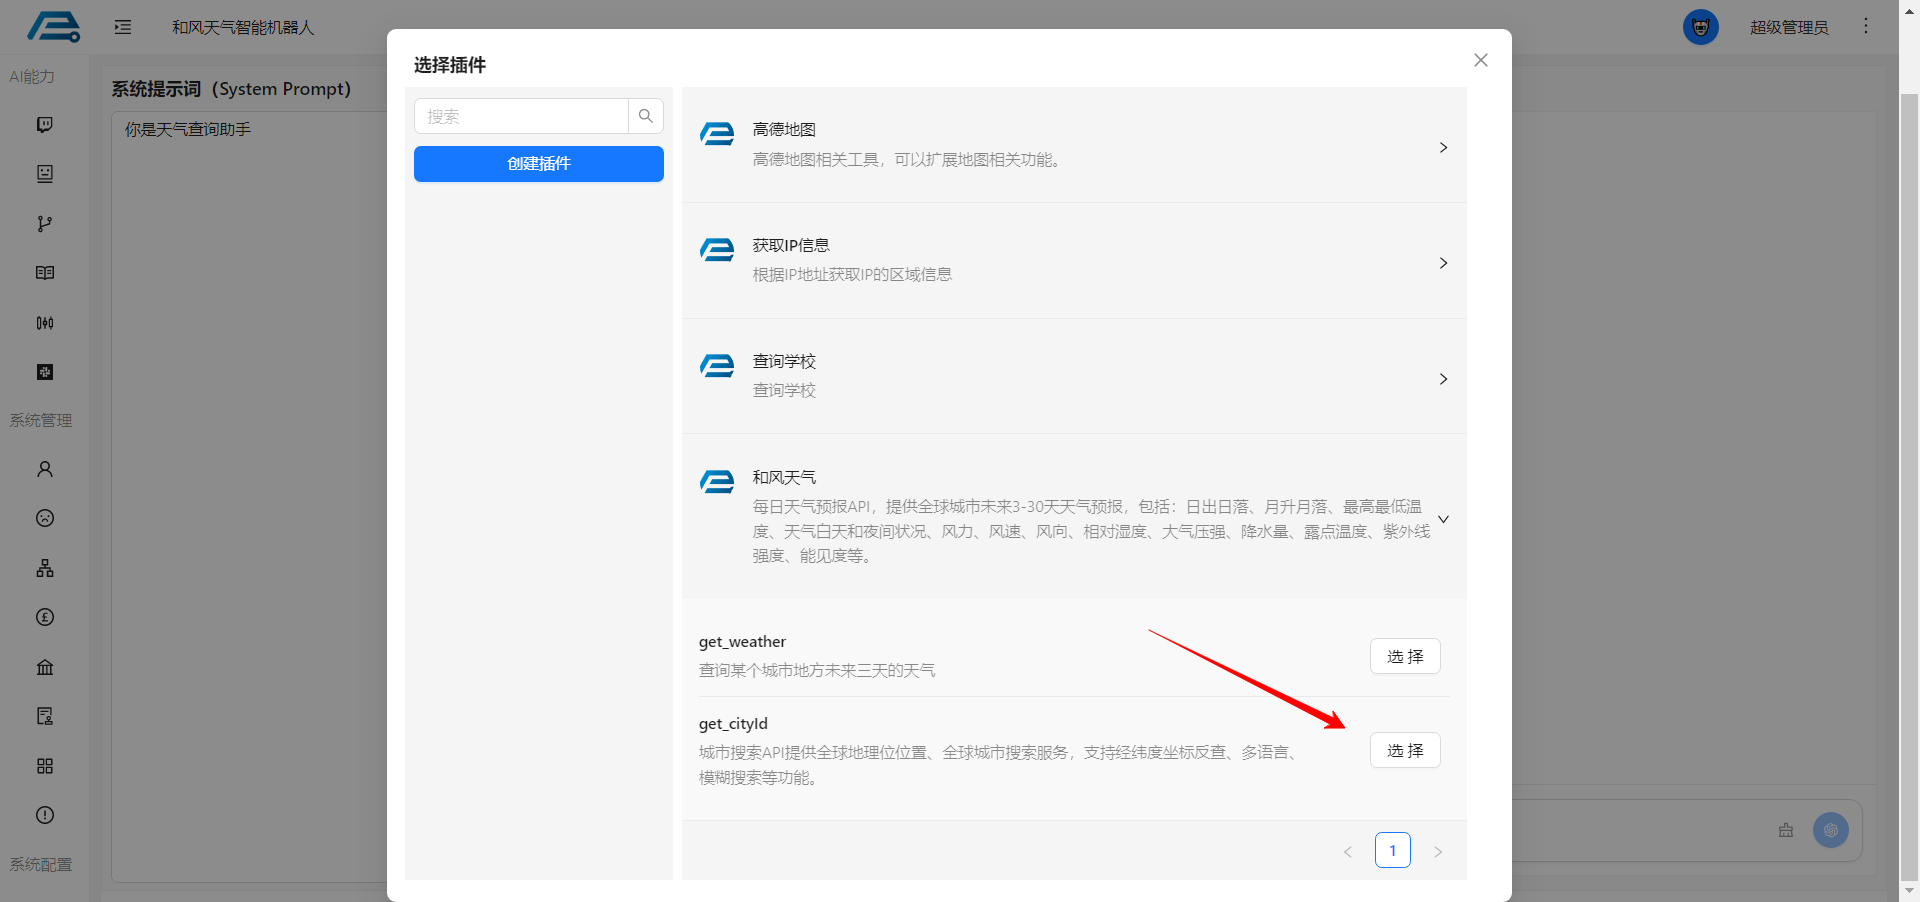Click the search magnifier icon in plugin dialog
The image size is (1920, 902).
(646, 116)
